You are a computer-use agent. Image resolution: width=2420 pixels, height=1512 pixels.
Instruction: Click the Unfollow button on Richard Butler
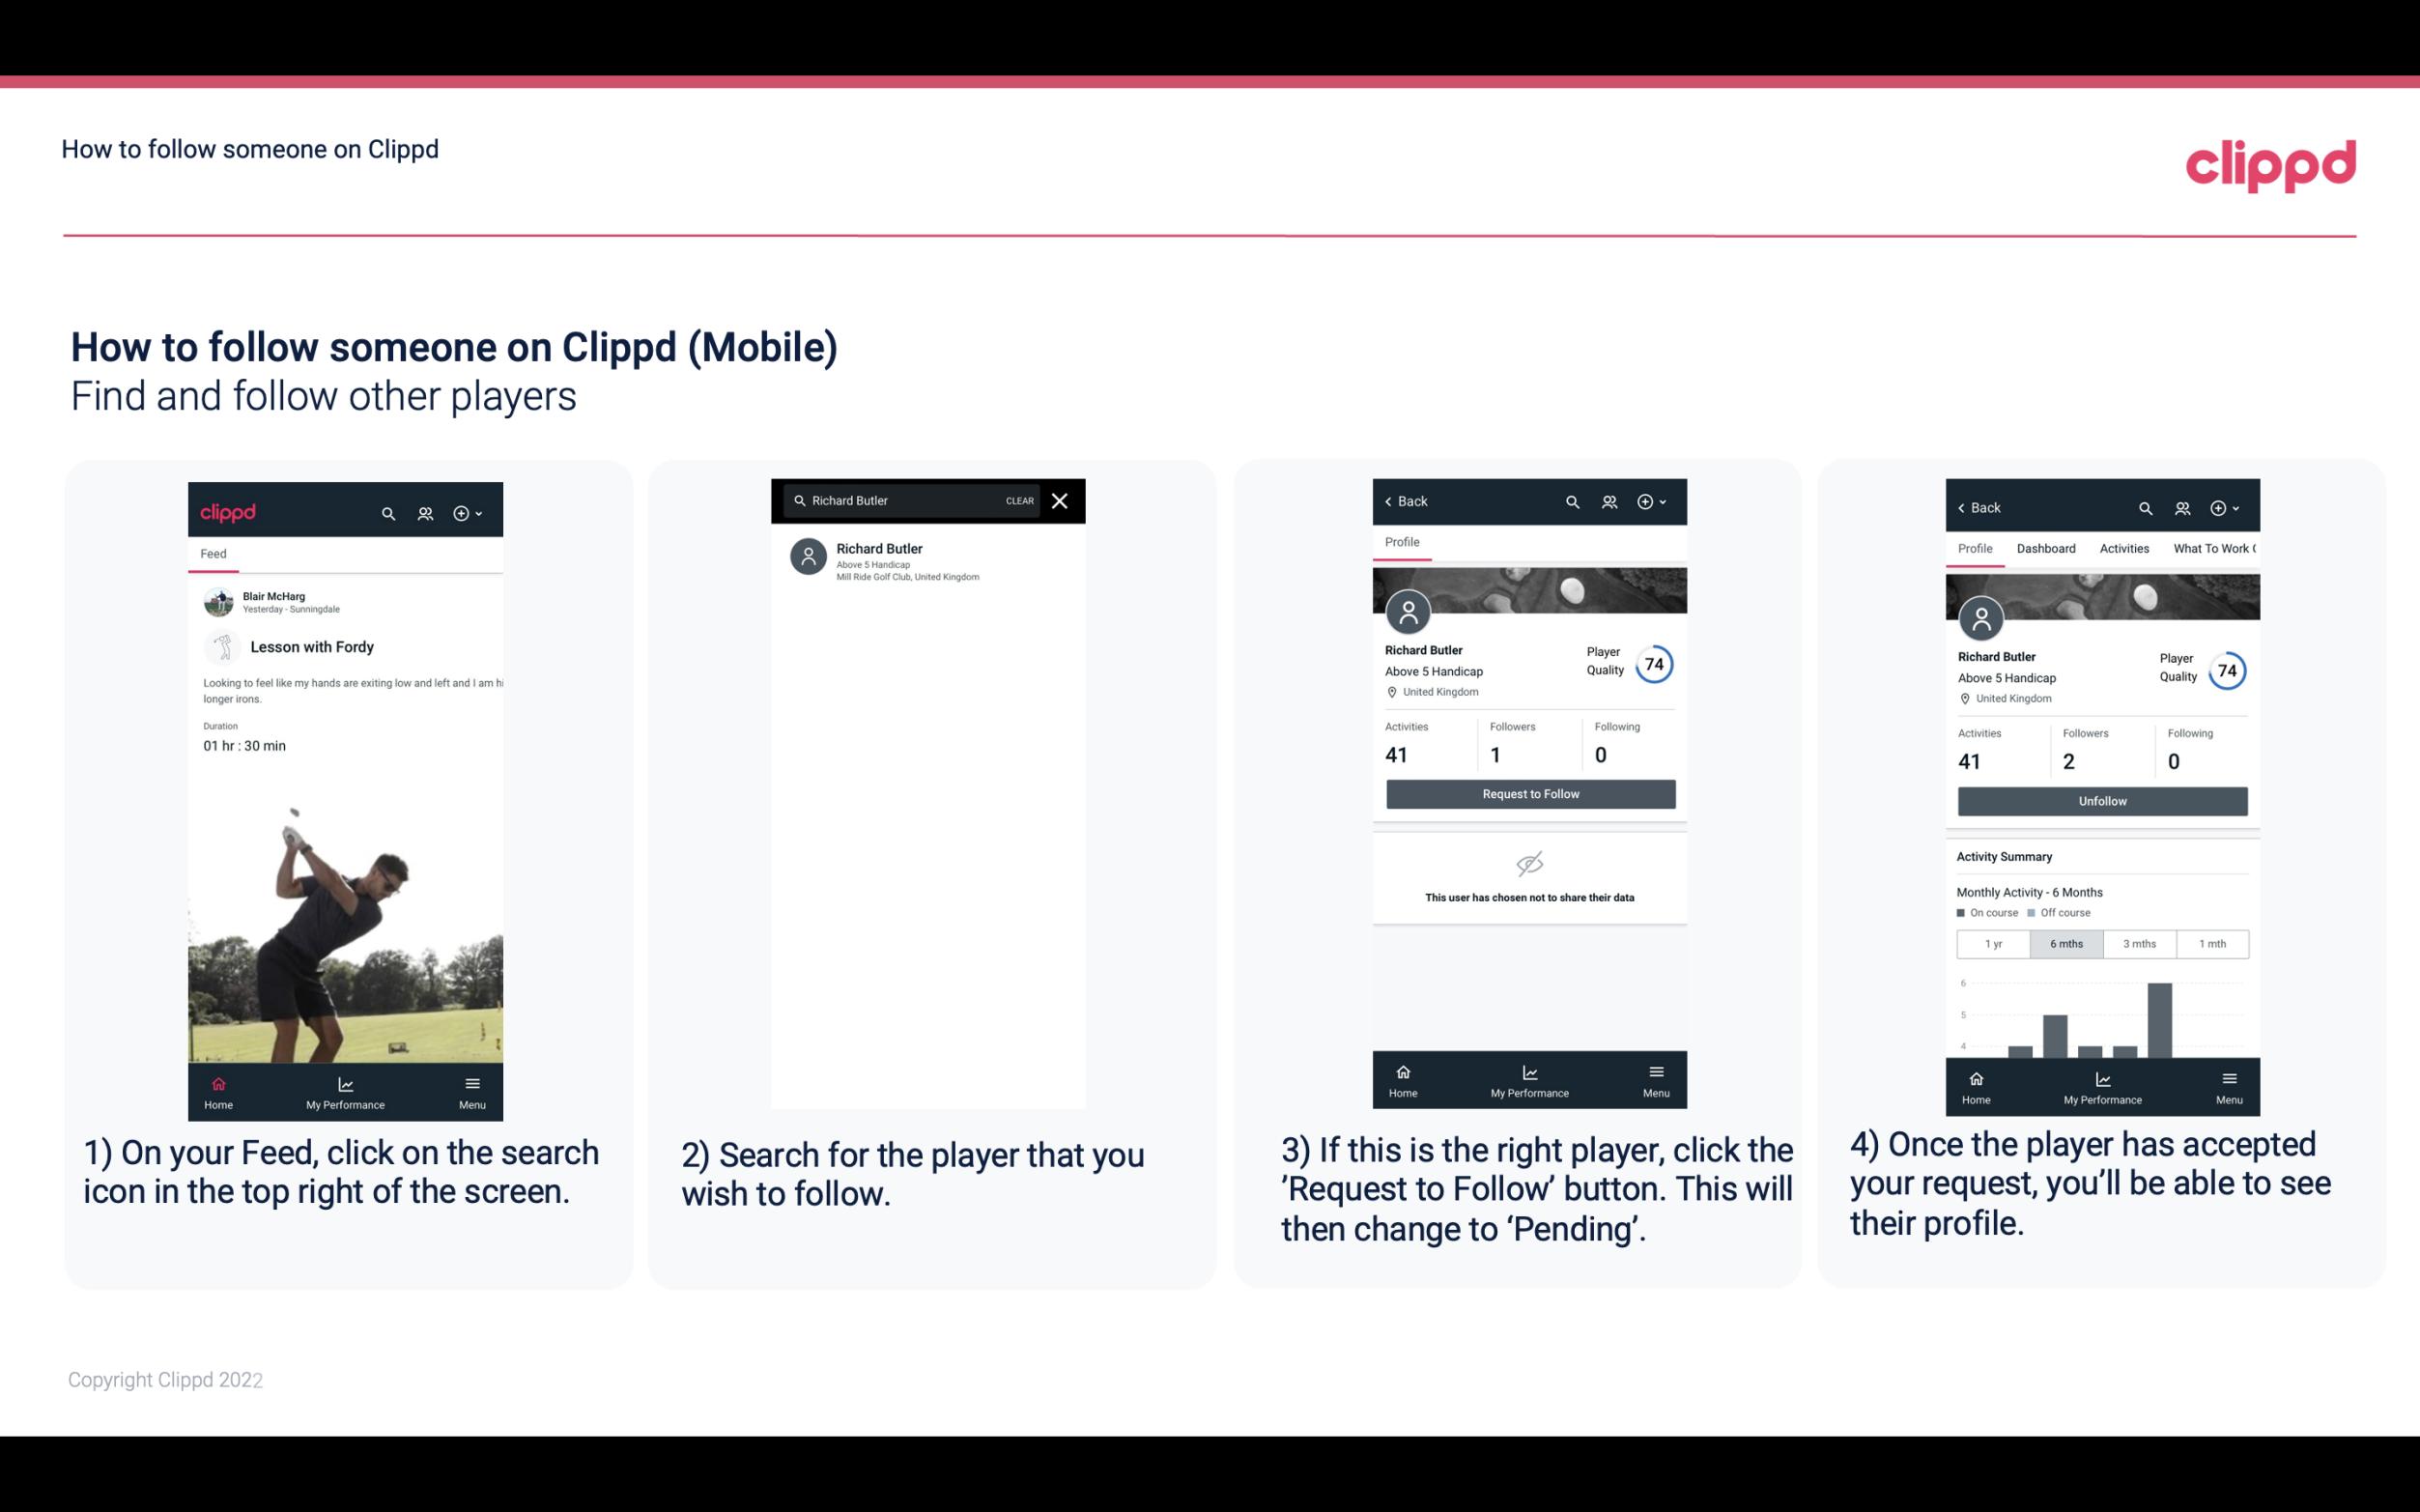tap(2101, 800)
